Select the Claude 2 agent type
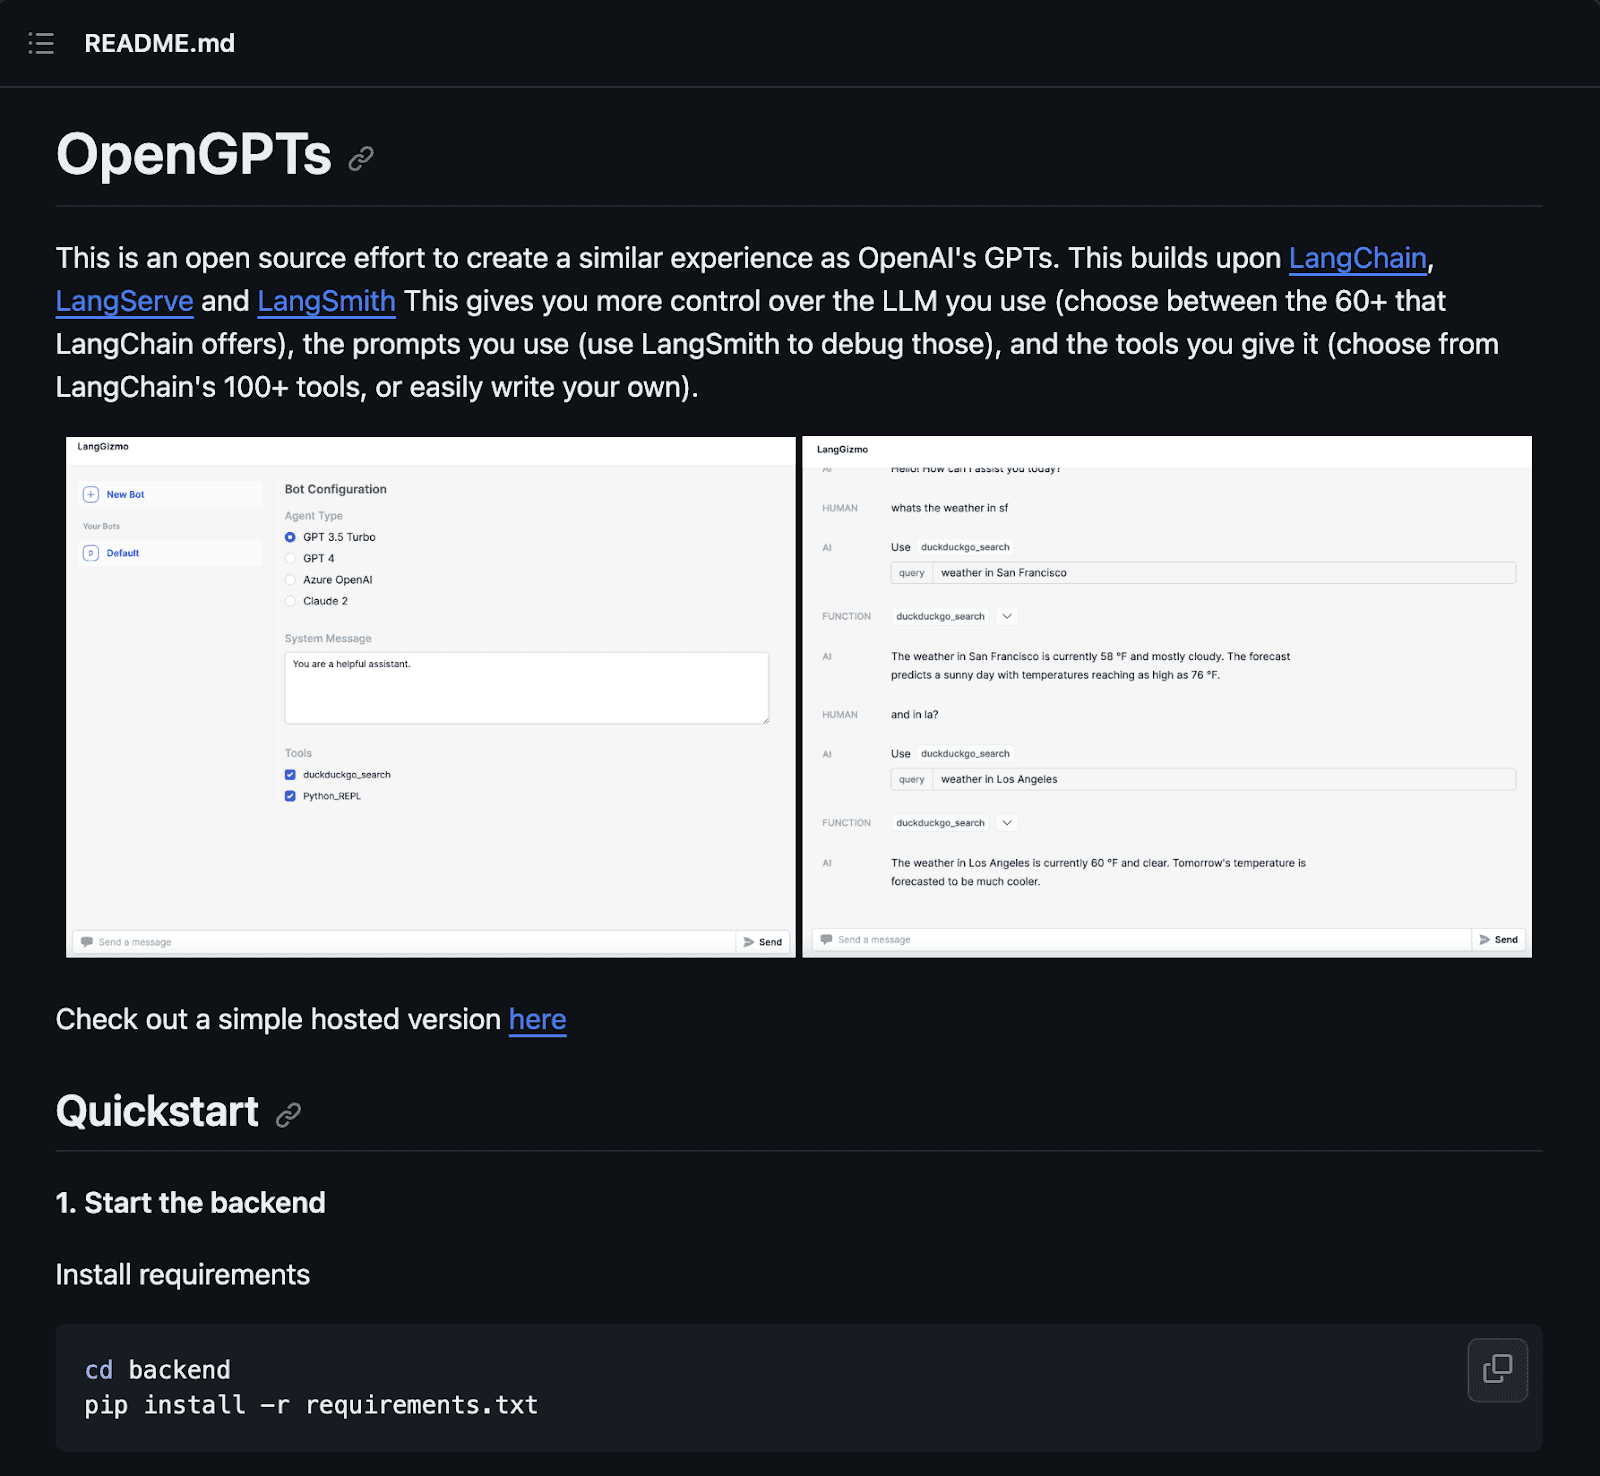1600x1476 pixels. (x=290, y=601)
